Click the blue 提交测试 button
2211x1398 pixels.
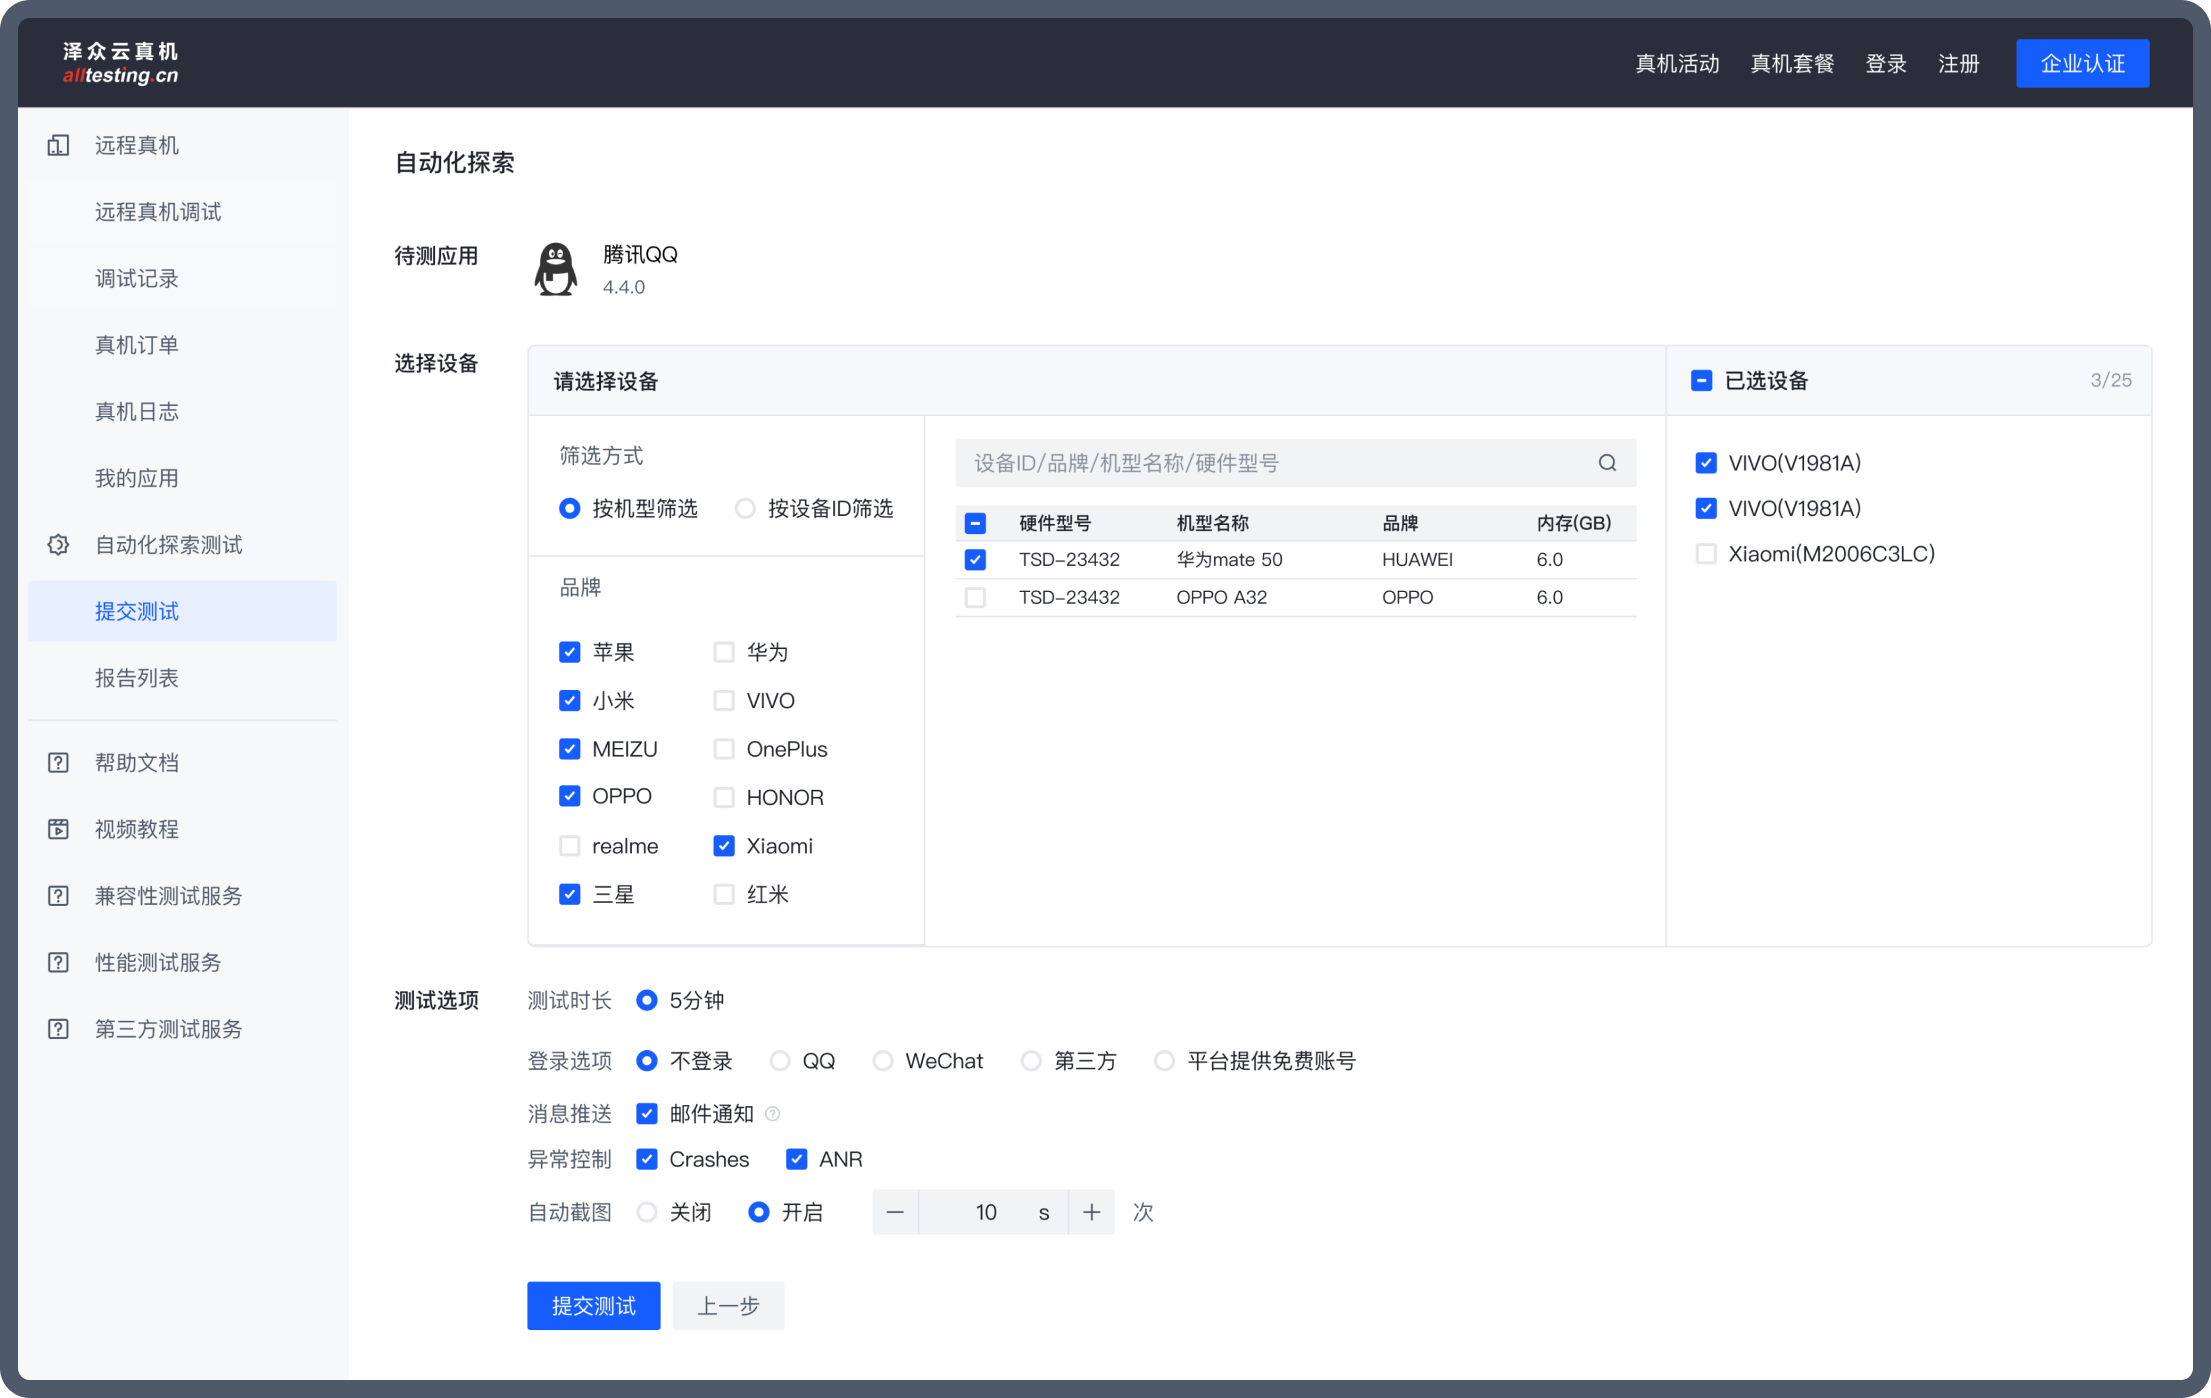[x=593, y=1306]
